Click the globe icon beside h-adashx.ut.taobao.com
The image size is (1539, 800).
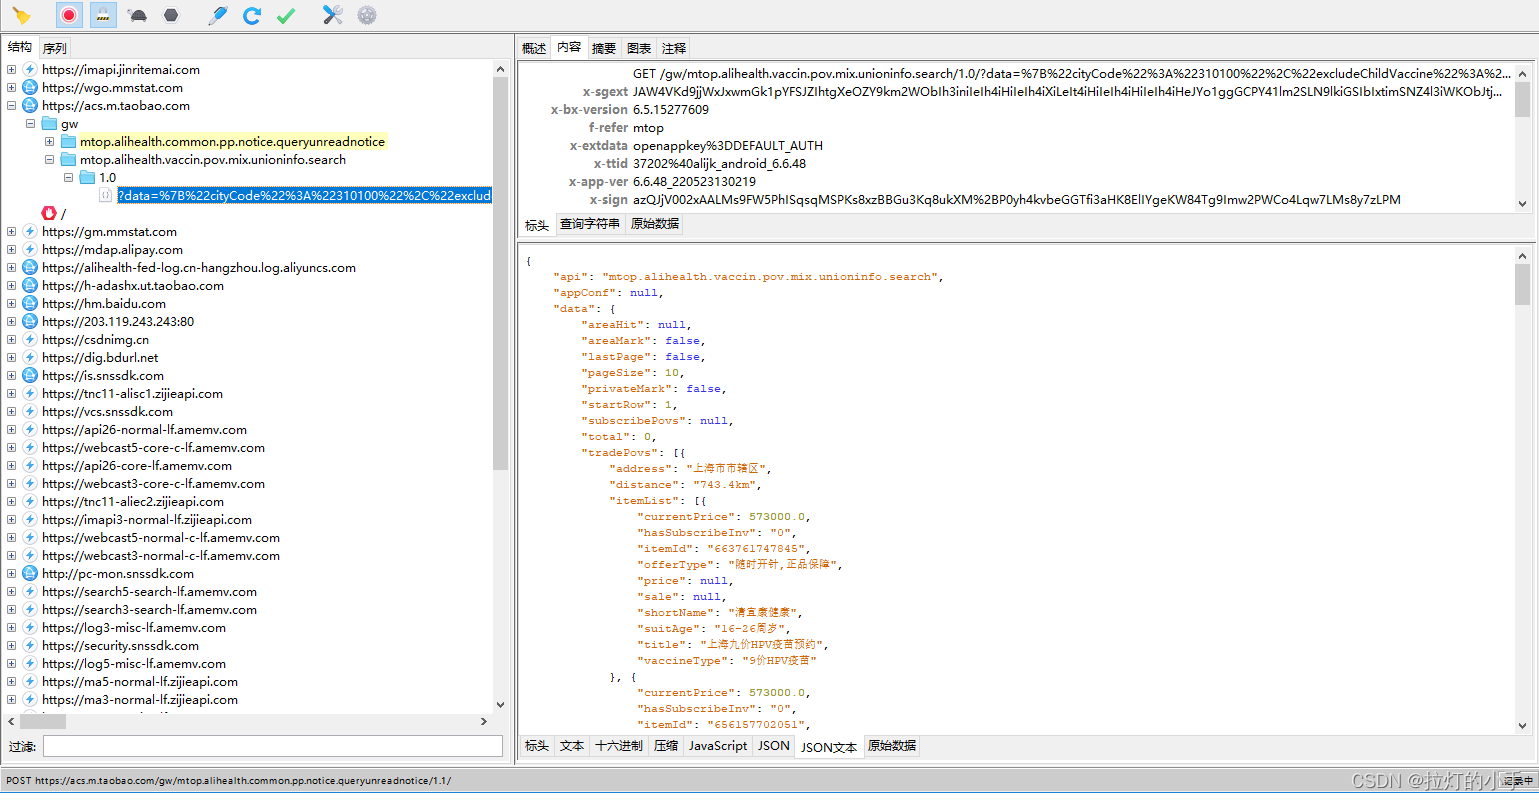pyautogui.click(x=30, y=286)
